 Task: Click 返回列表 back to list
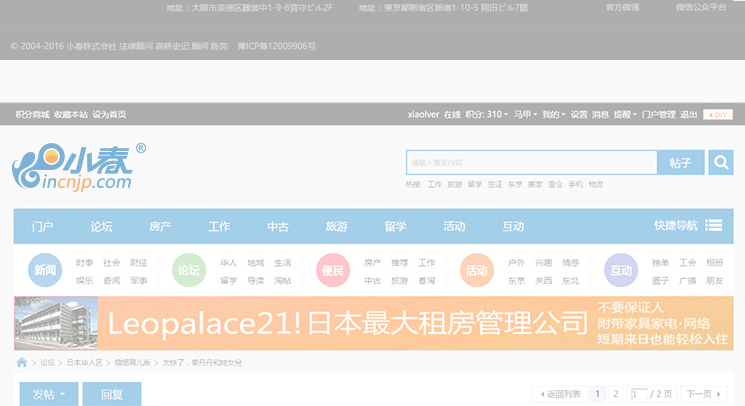click(560, 394)
